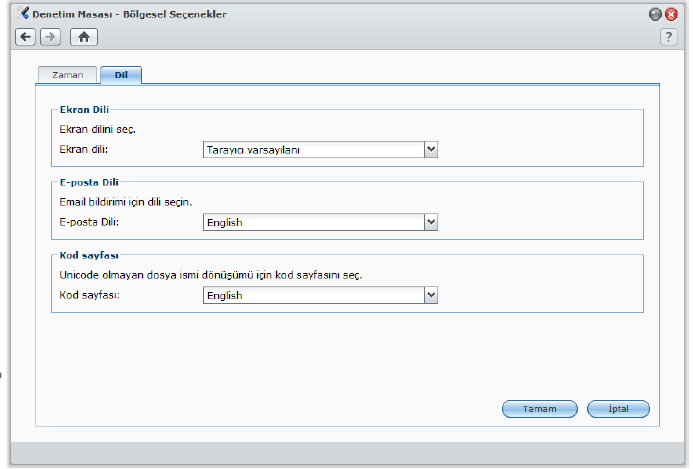
Task: Select the Dil tab
Action: click(x=121, y=75)
